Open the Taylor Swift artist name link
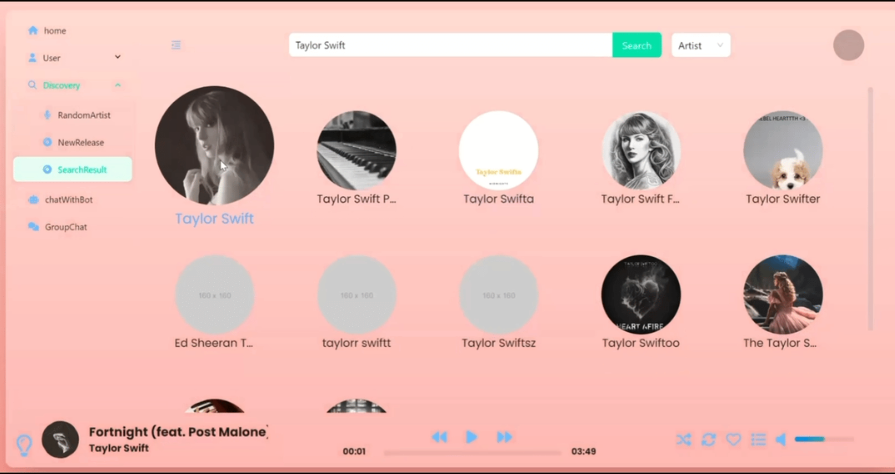 point(215,219)
